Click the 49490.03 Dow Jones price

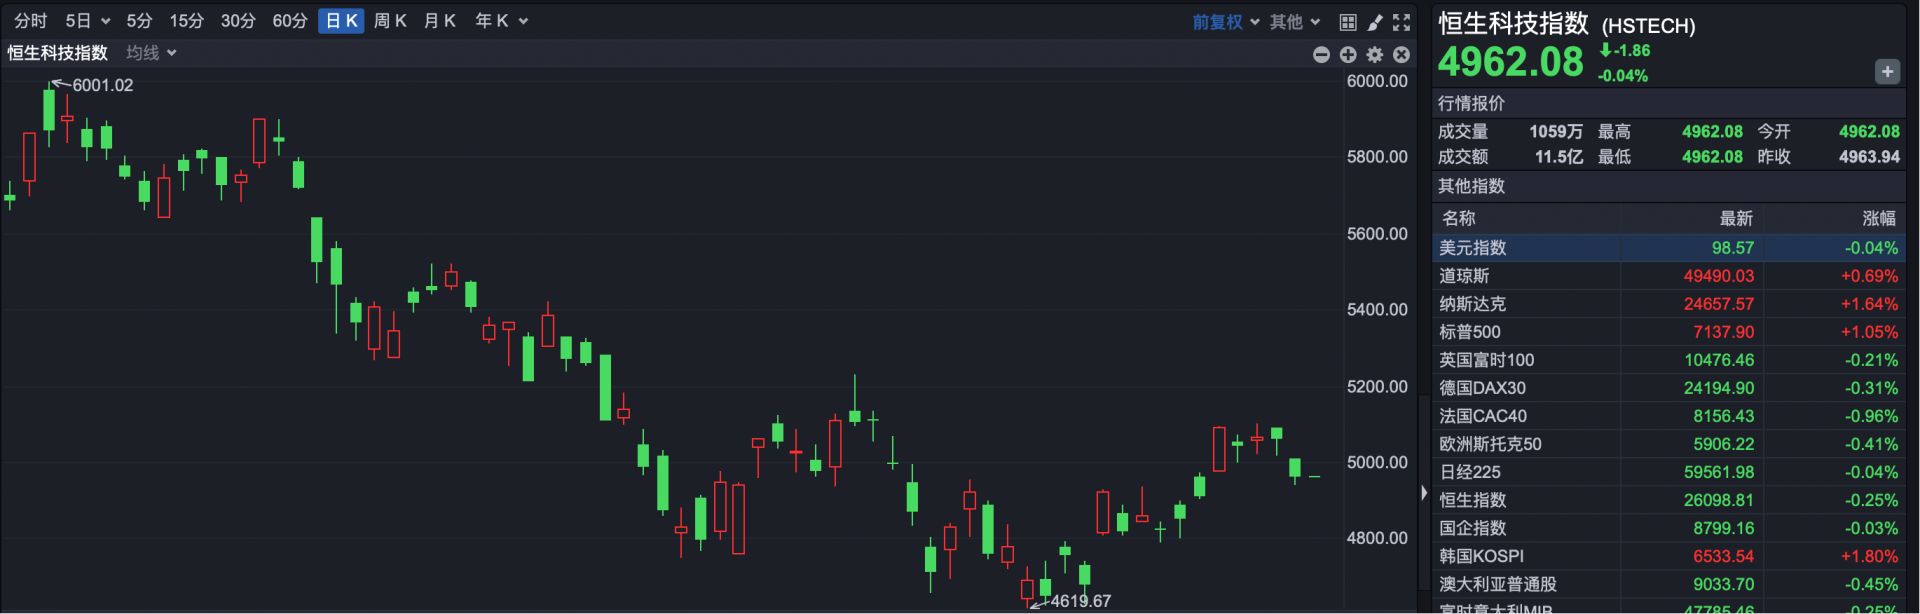point(1718,276)
